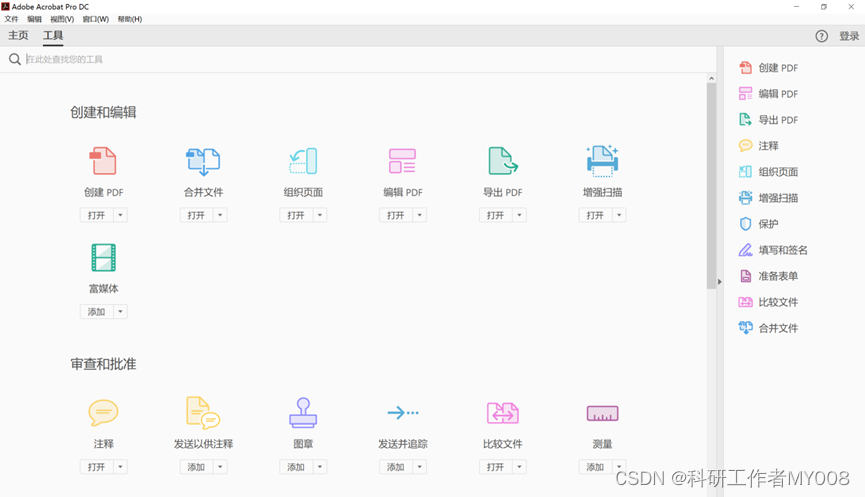Click the 图章 stamp icon
Screen dimensions: 865x497
pyautogui.click(x=303, y=412)
